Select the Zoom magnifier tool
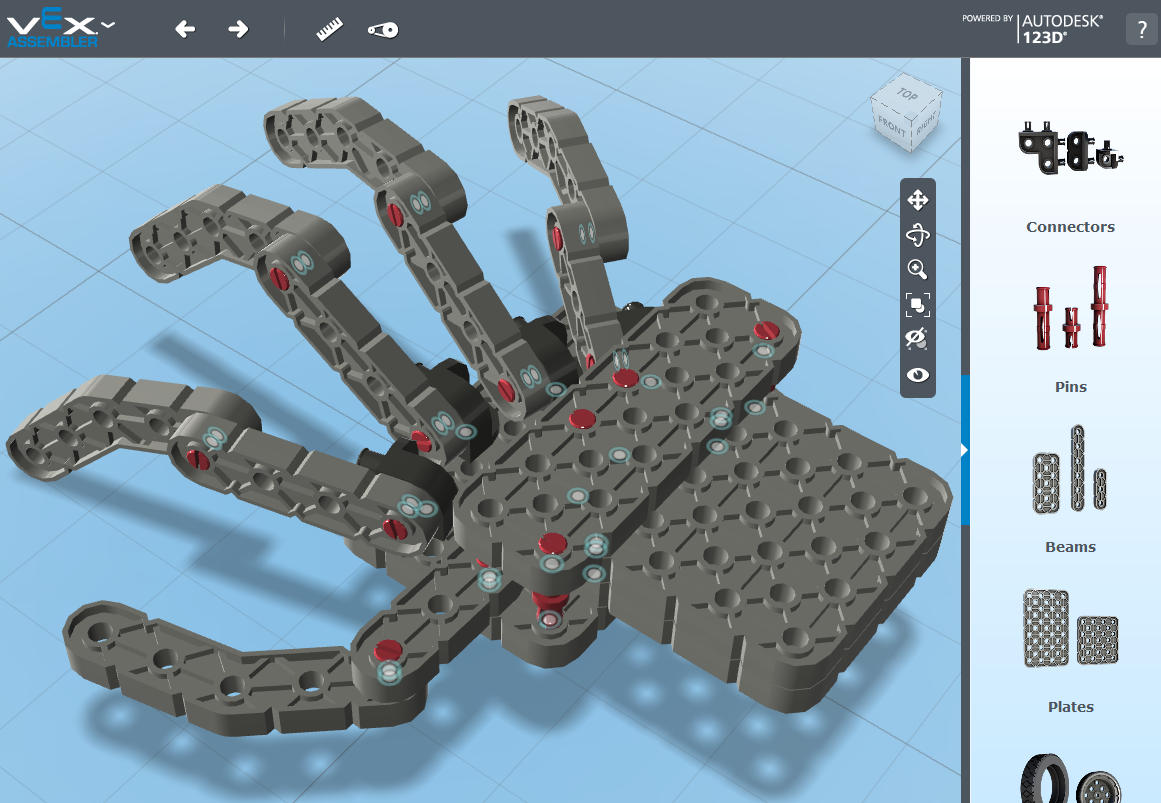This screenshot has height=803, width=1161. (917, 269)
